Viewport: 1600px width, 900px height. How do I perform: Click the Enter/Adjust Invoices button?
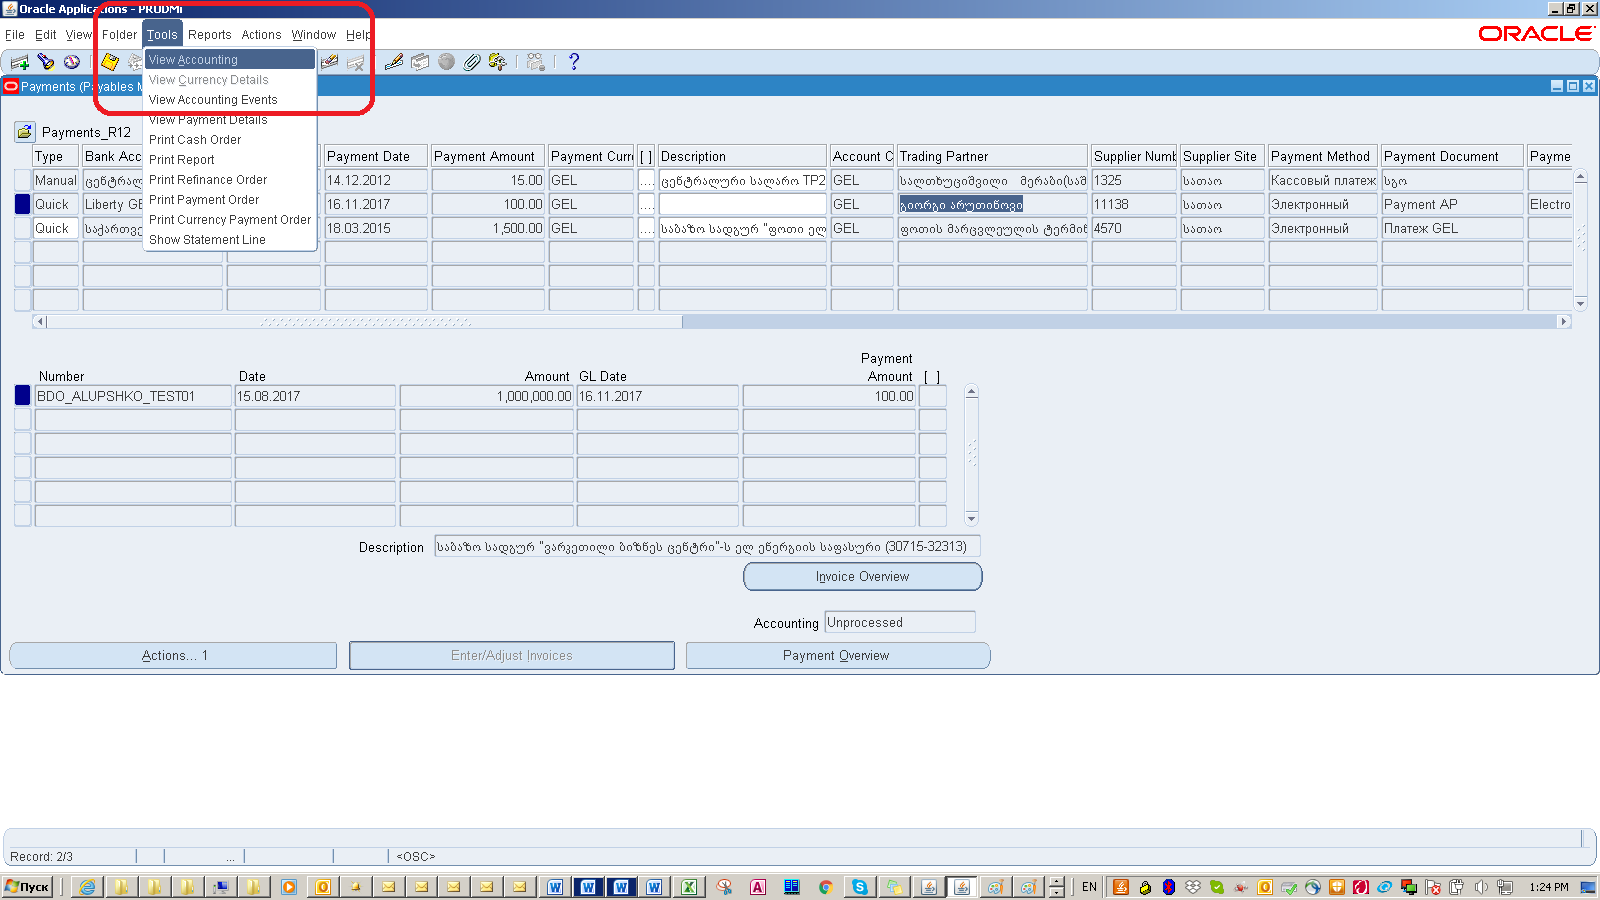click(511, 655)
